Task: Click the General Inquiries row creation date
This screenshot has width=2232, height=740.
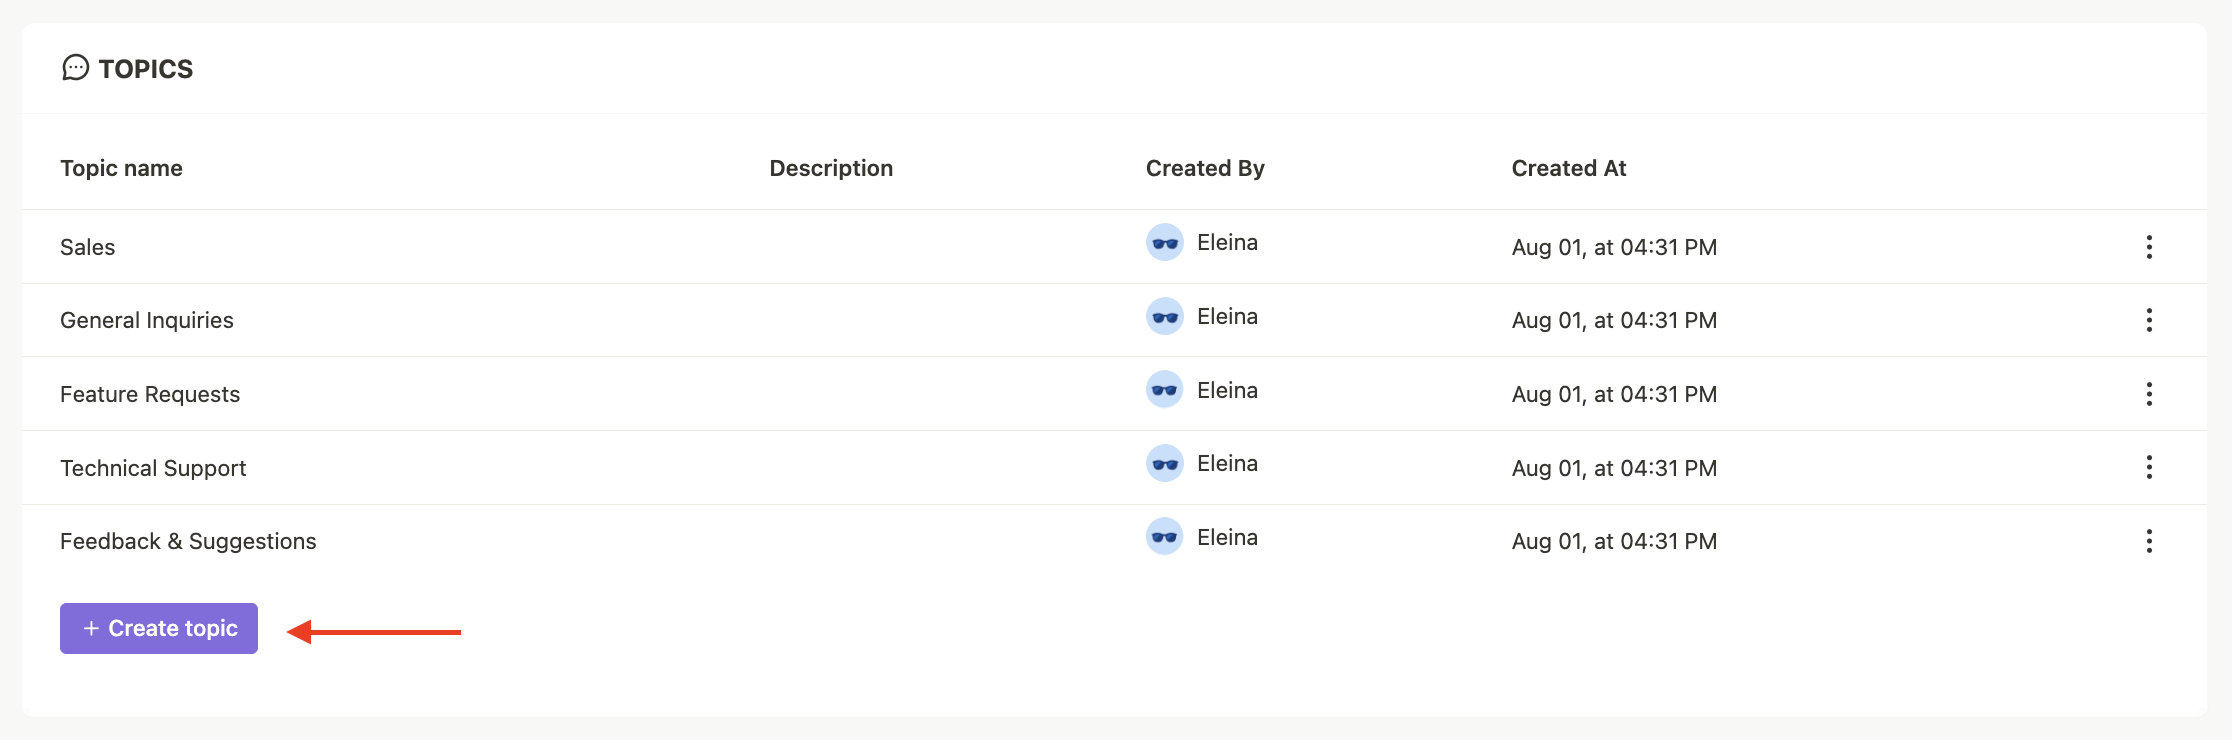Action: (x=1614, y=320)
